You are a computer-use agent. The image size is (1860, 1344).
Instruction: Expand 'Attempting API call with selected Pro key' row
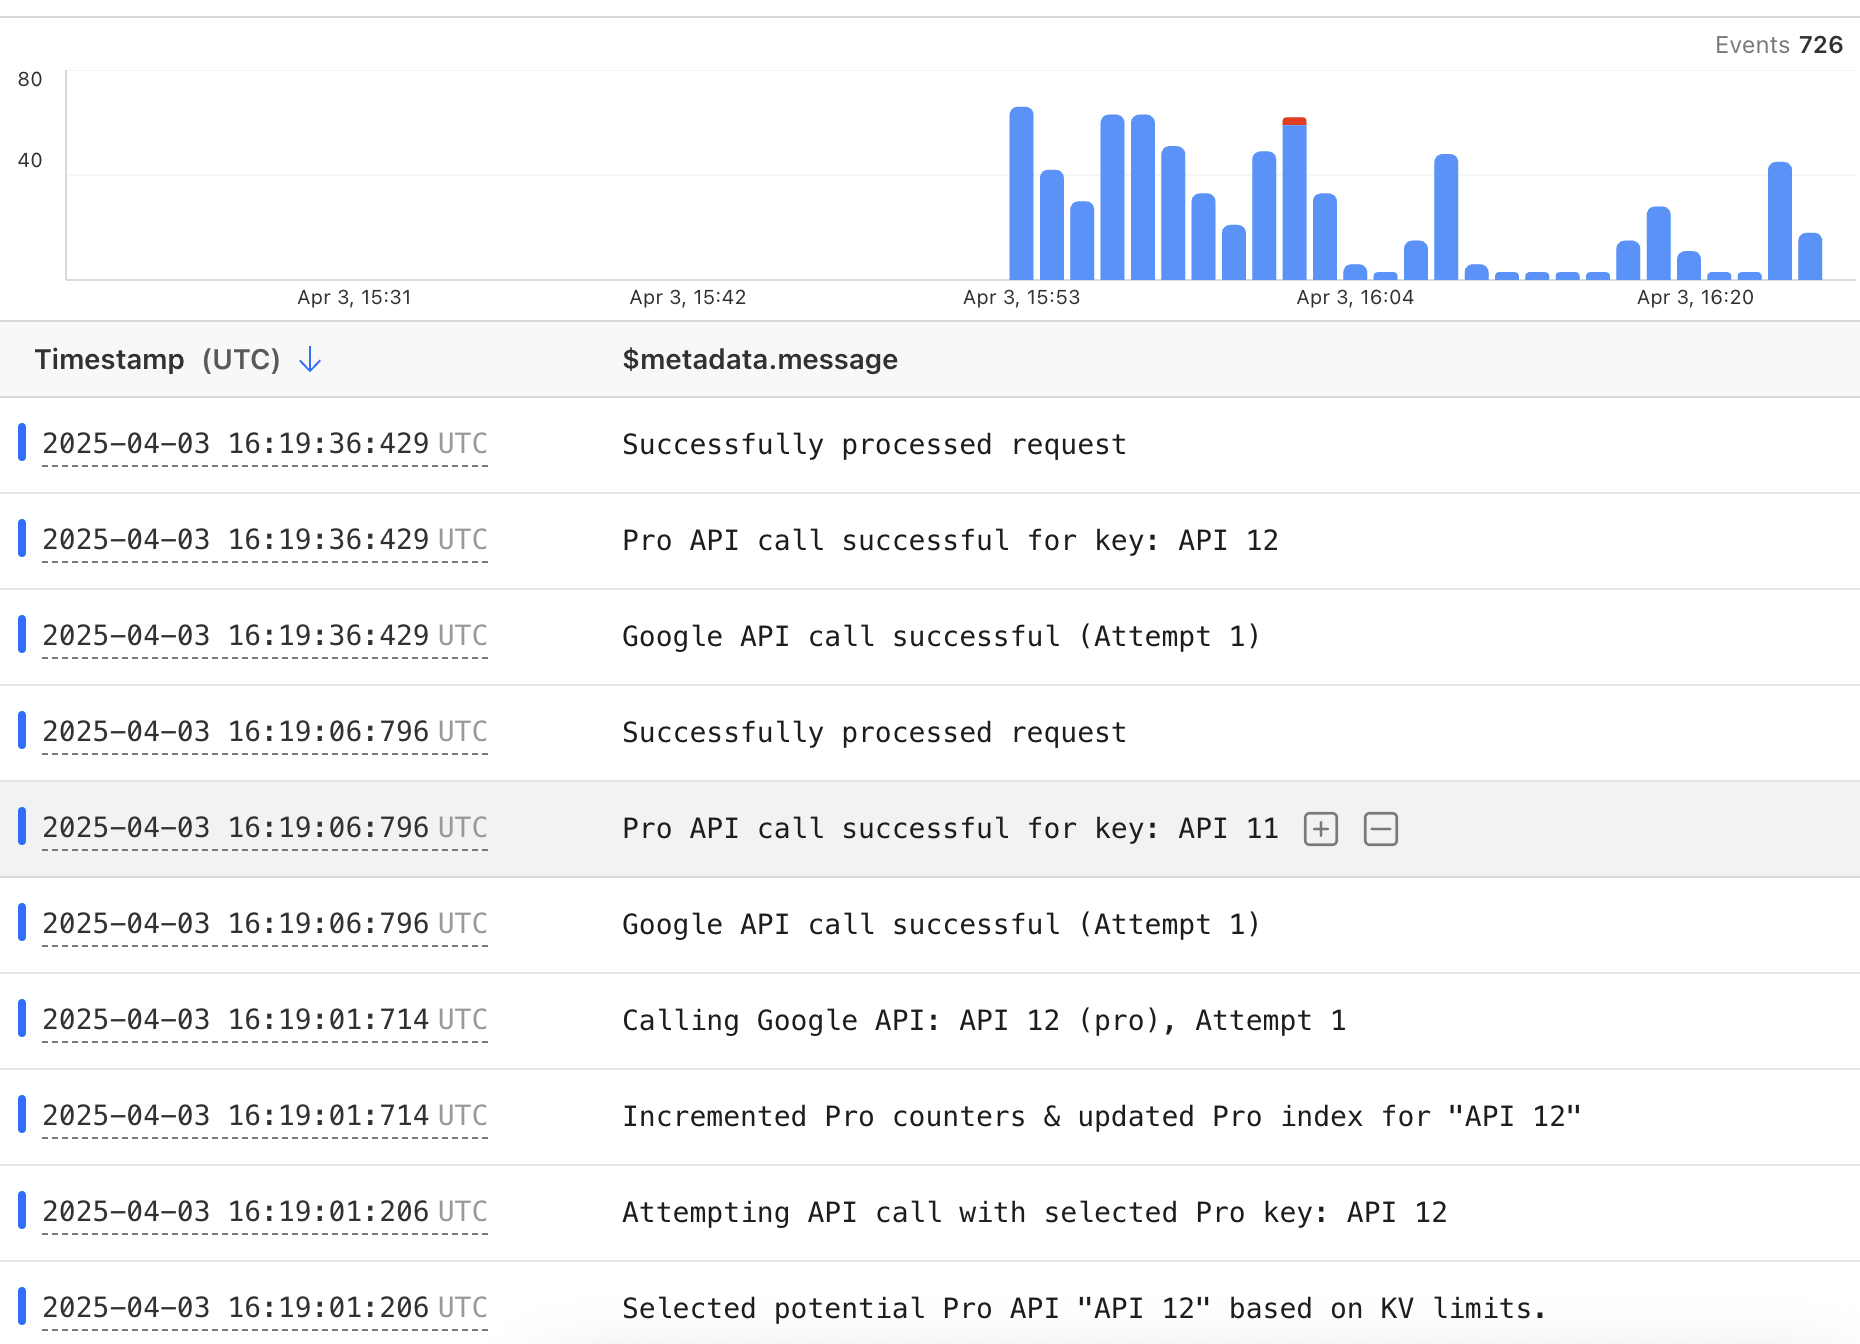pos(1034,1213)
